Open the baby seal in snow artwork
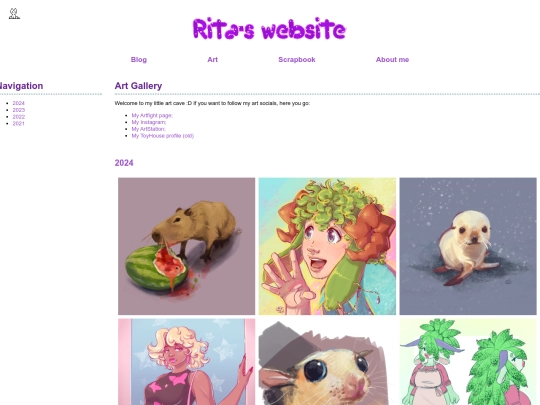This screenshot has width=540, height=405. pyautogui.click(x=468, y=246)
